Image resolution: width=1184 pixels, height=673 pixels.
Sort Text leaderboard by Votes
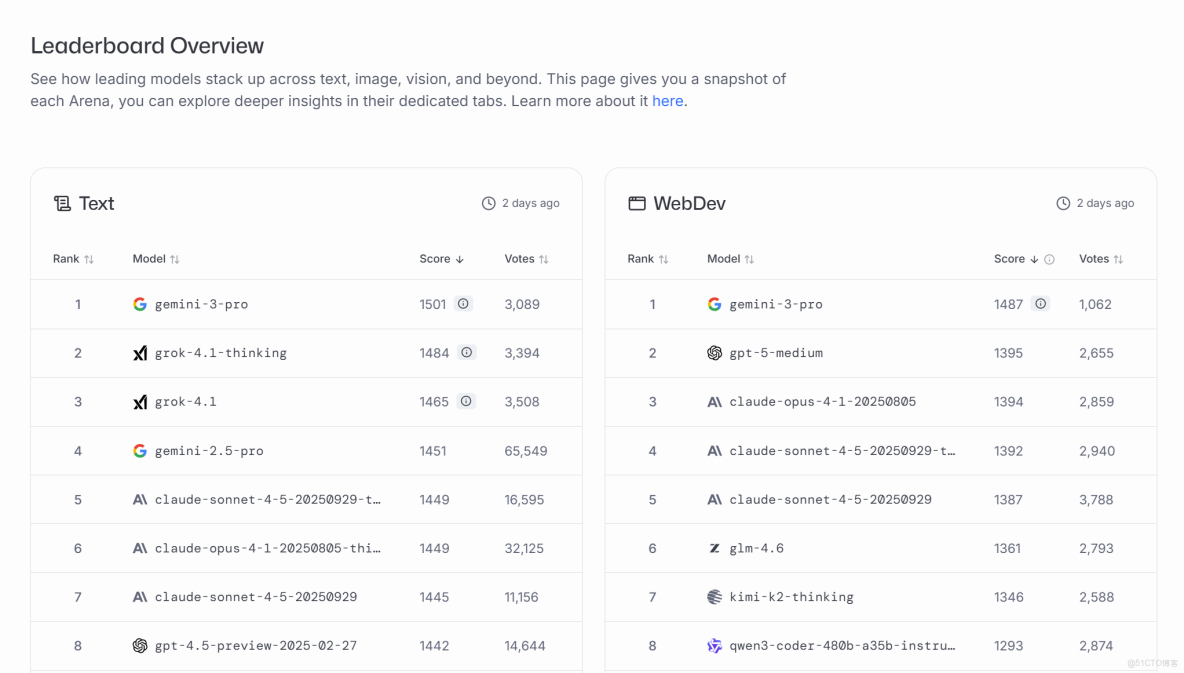(x=526, y=259)
